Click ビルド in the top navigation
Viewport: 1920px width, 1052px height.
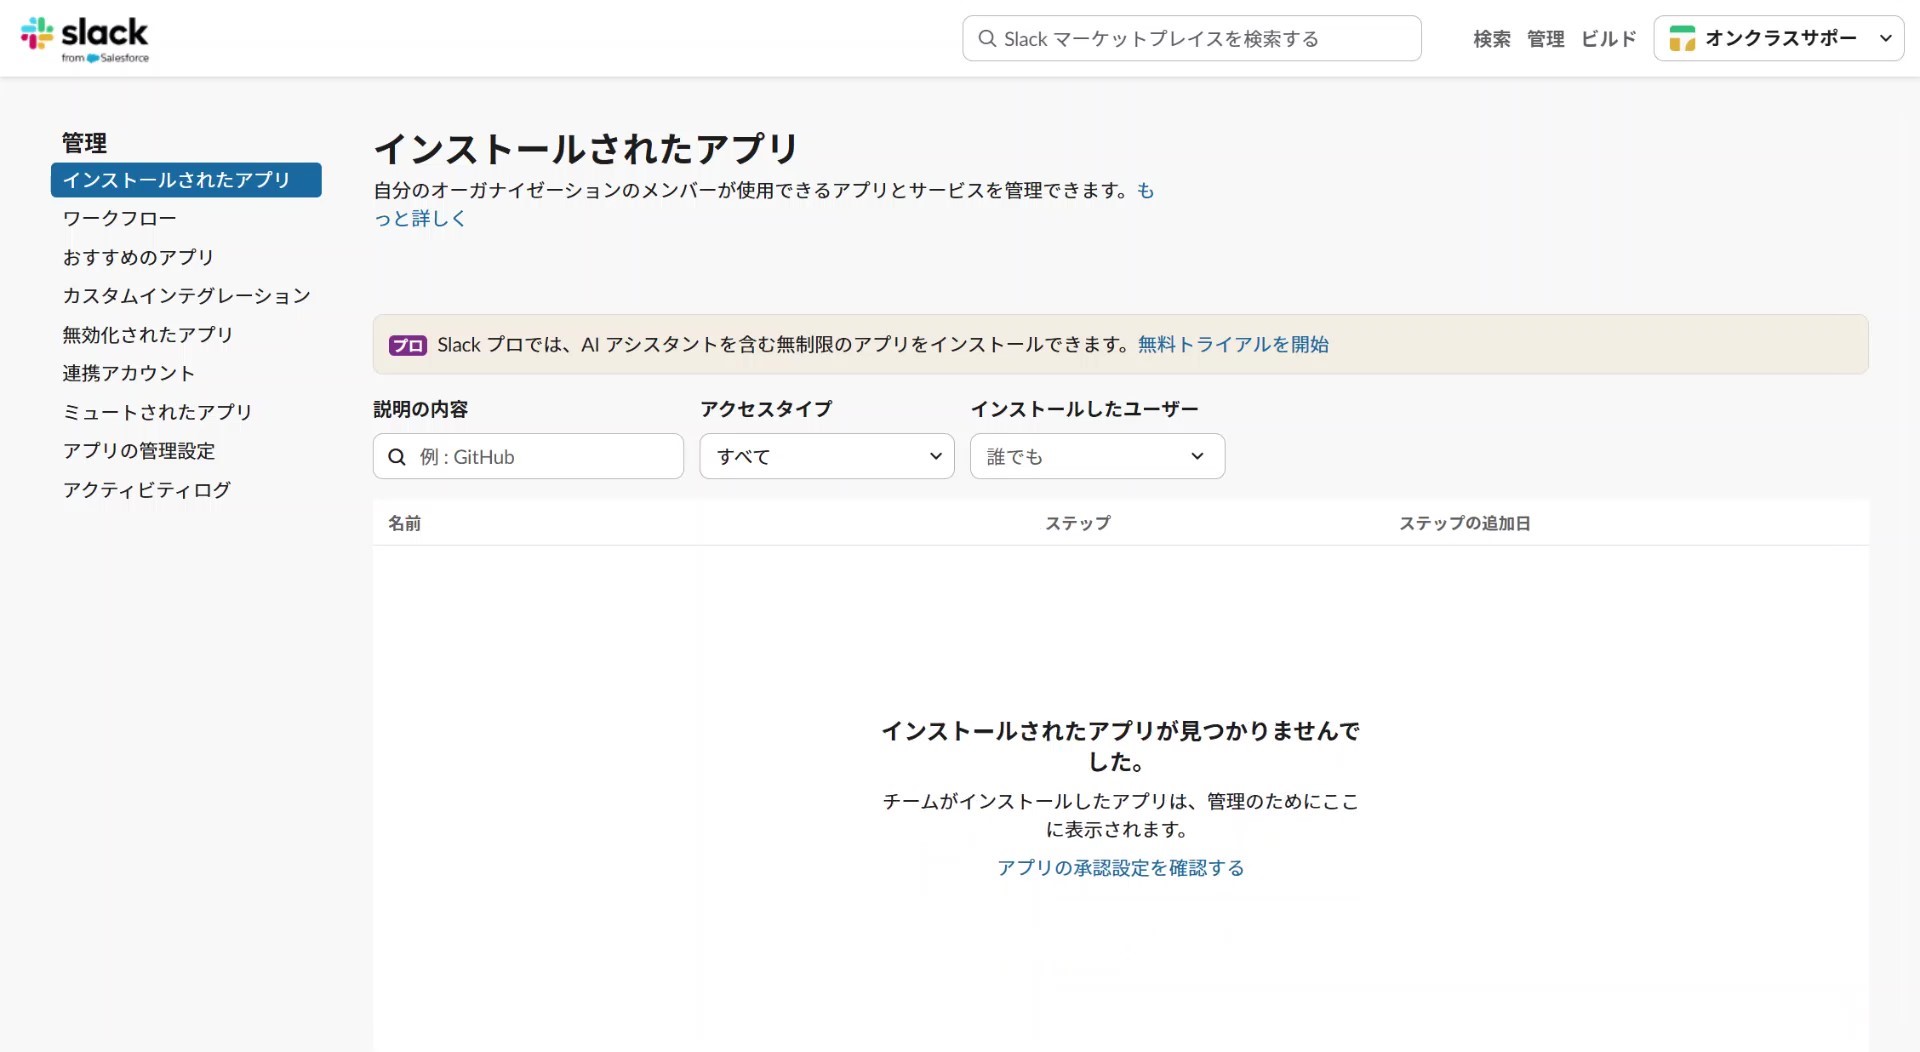[1608, 39]
